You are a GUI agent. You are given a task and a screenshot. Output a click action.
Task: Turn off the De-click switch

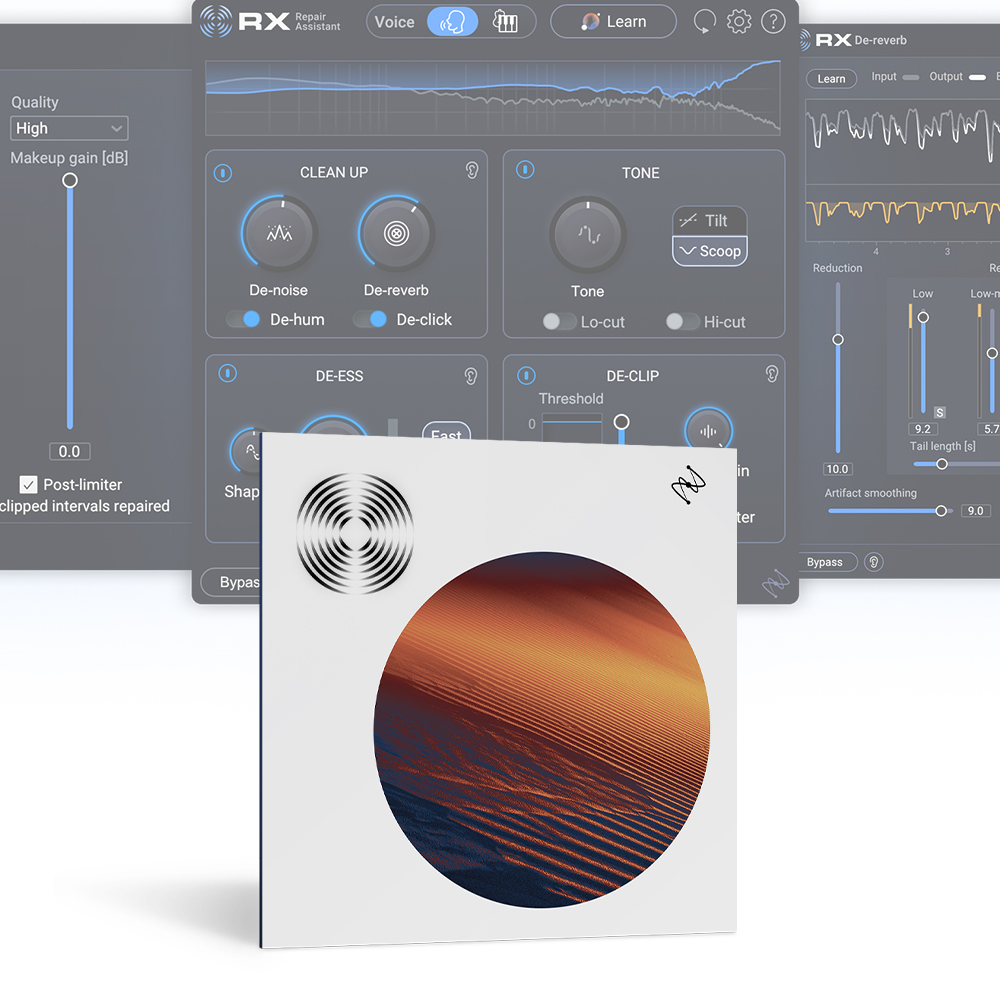tap(370, 319)
